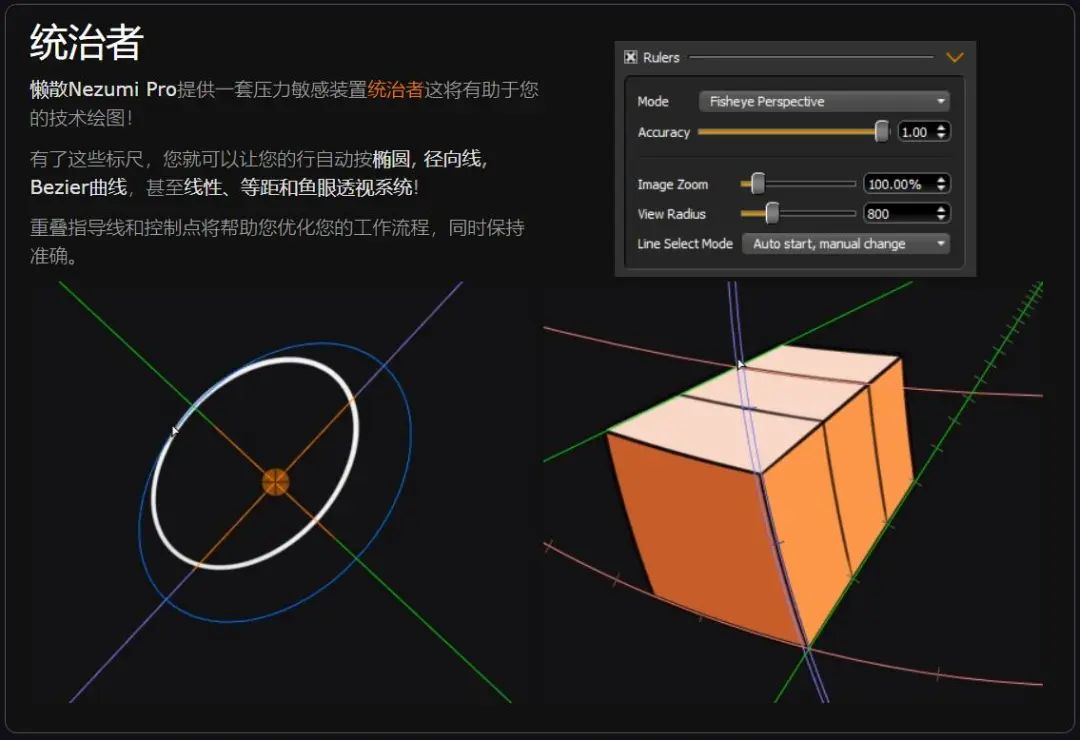Click the Accuracy stepper up arrow
1080x740 pixels.
(x=941, y=127)
